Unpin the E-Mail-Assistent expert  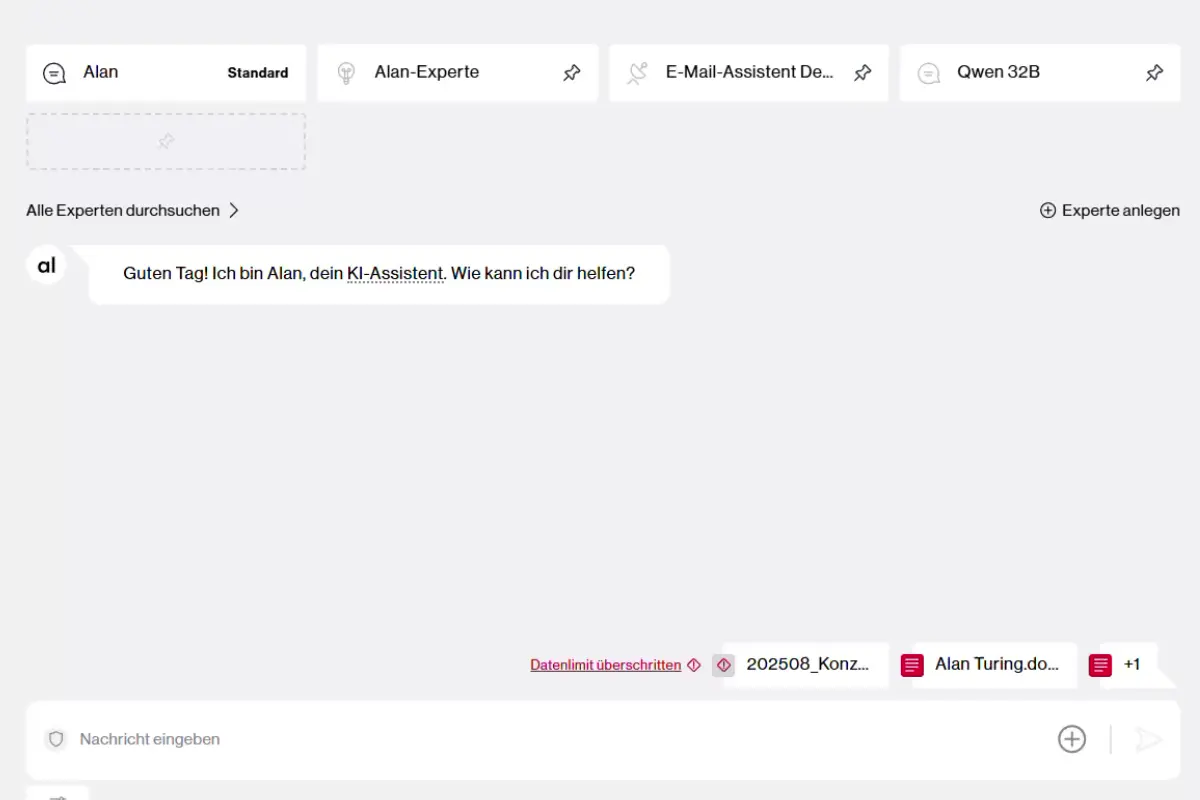[862, 73]
